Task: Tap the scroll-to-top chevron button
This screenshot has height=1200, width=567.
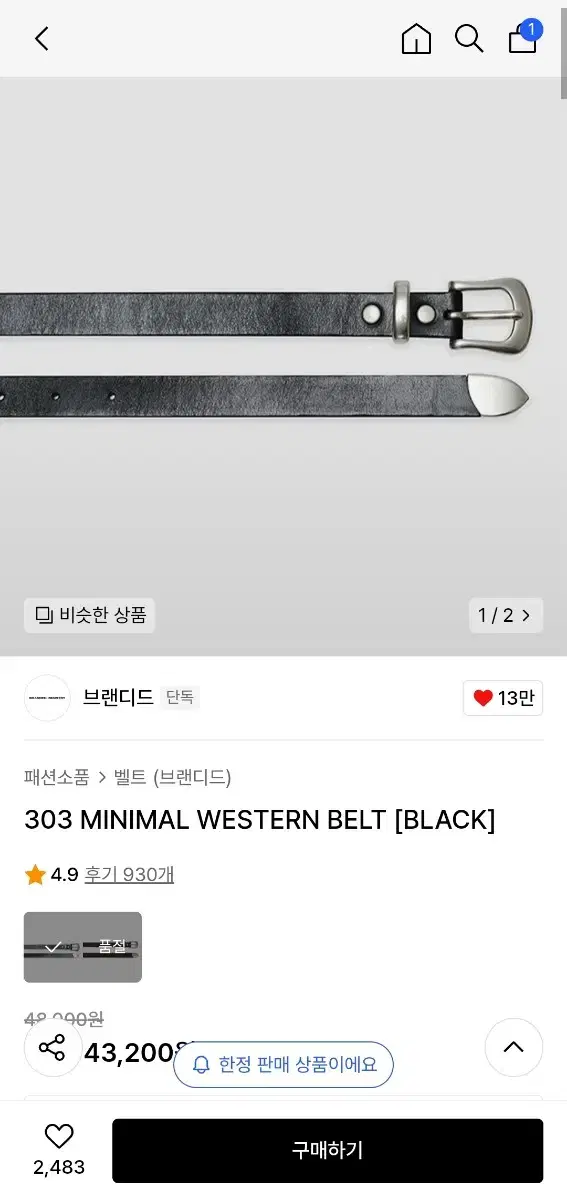Action: coord(513,1048)
